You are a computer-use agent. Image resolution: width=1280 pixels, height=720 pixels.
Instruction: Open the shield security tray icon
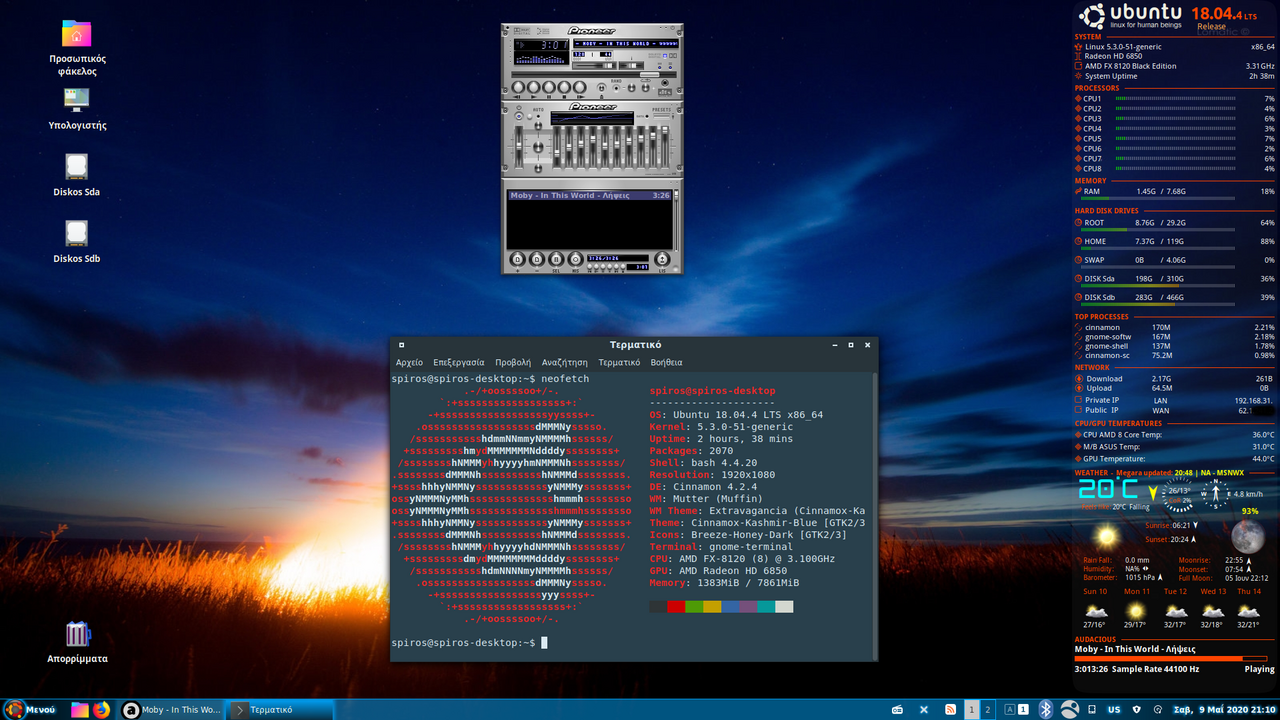click(x=1137, y=710)
